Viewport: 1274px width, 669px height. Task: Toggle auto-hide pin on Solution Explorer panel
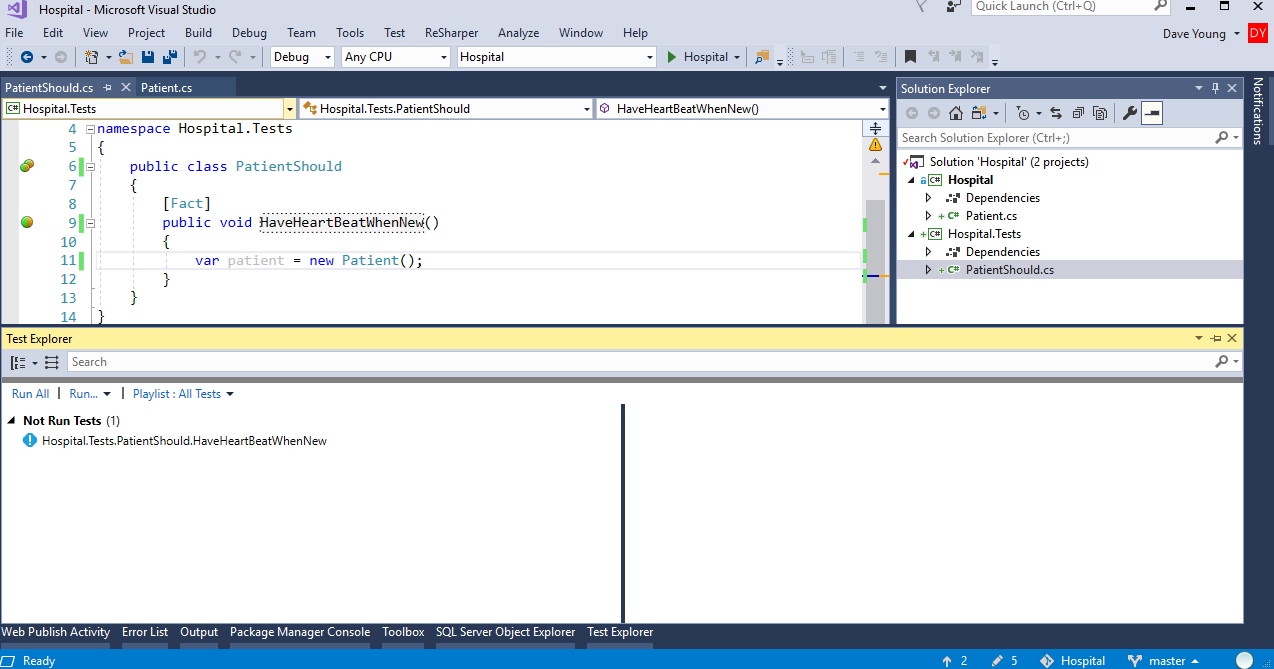coord(1216,88)
